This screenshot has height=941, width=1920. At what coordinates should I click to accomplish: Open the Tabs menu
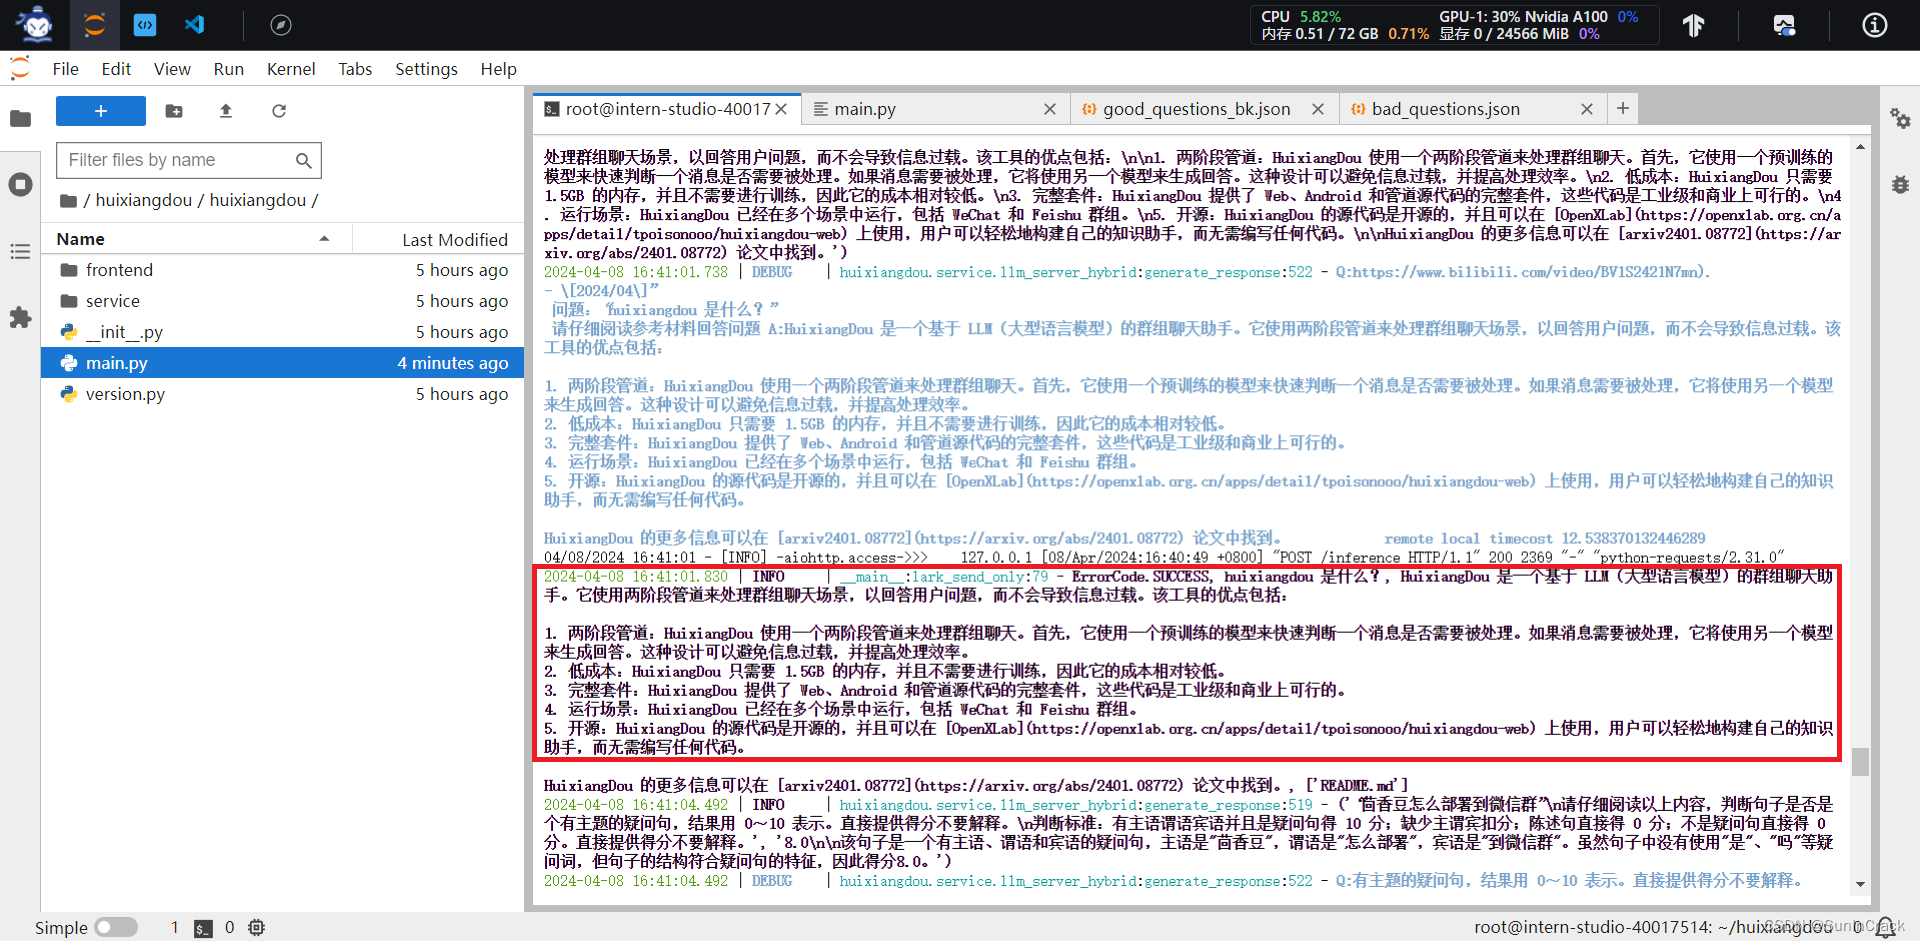pyautogui.click(x=355, y=69)
